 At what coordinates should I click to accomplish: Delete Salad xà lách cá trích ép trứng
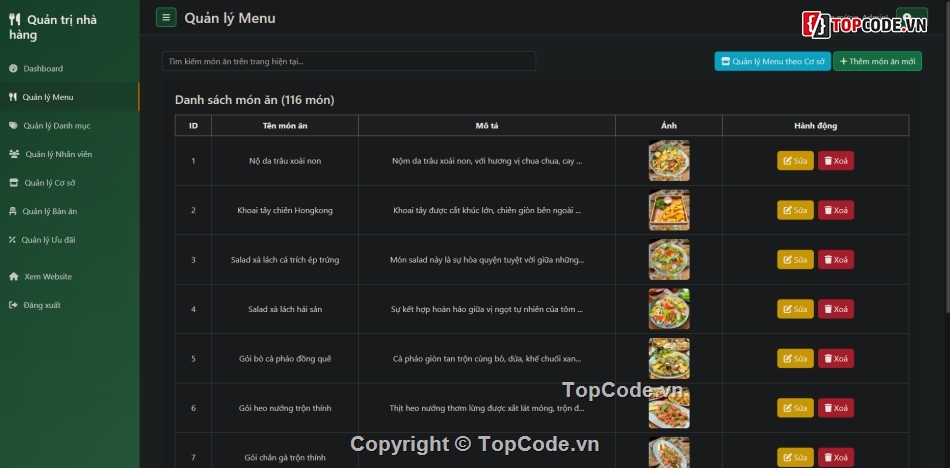(x=835, y=259)
